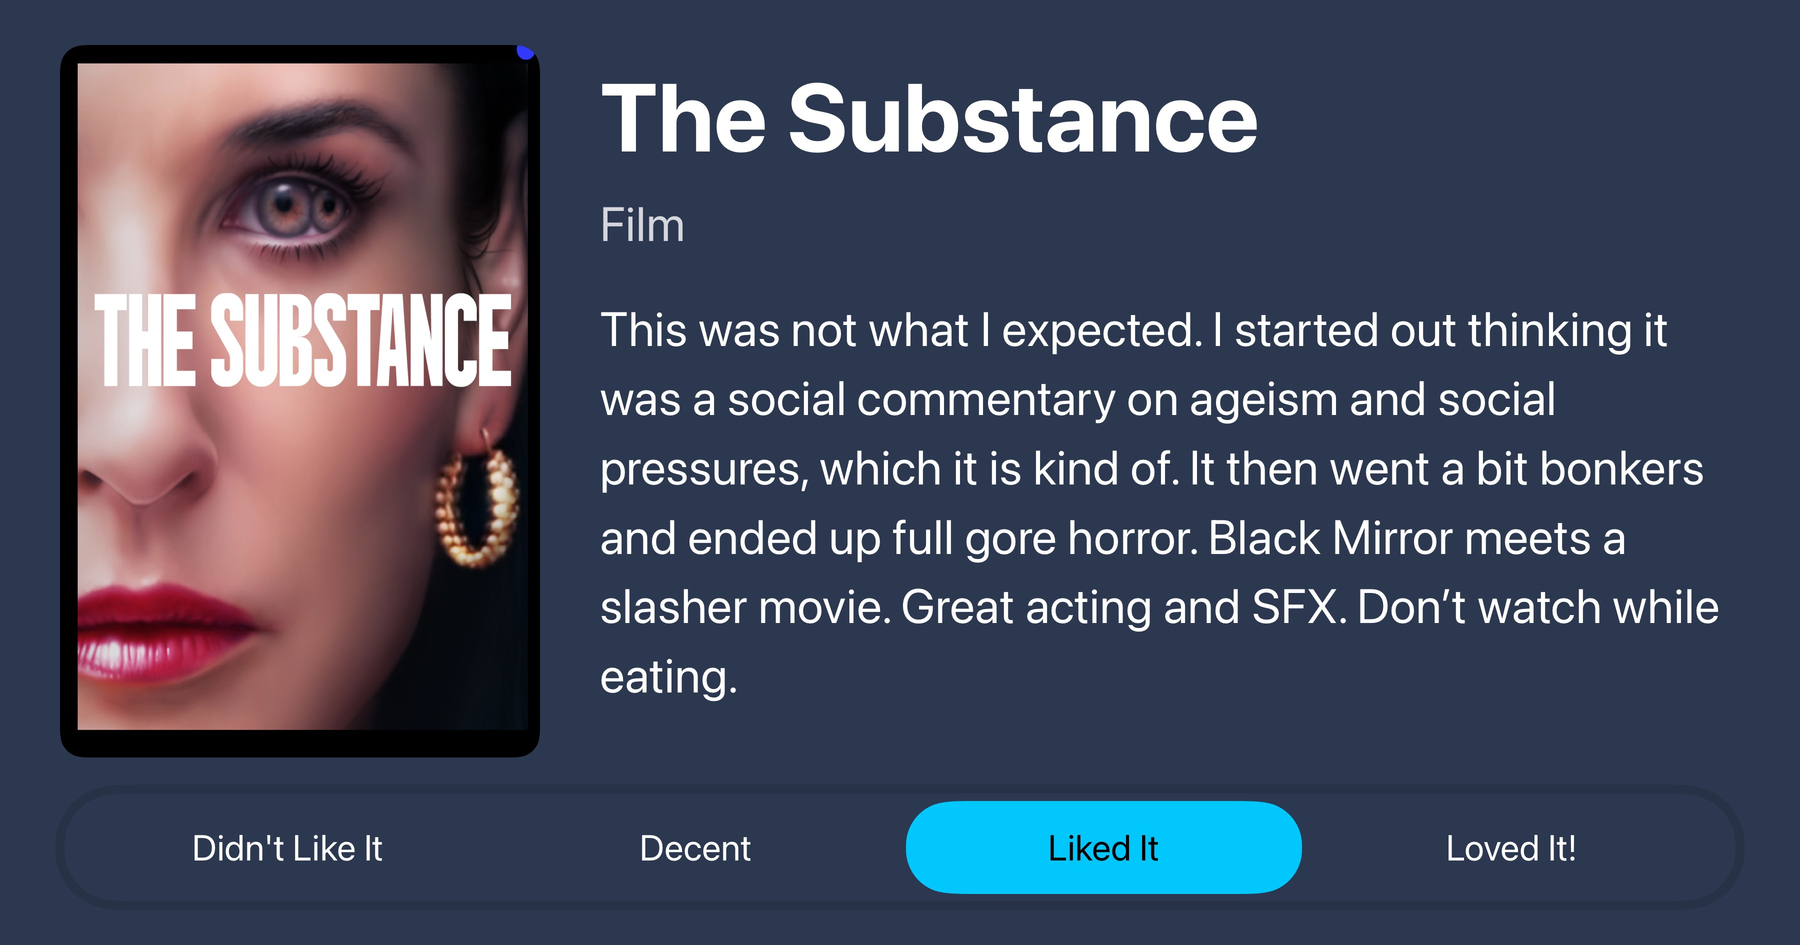Select the "Didn't Like It" rating
1800x945 pixels.
tap(287, 849)
